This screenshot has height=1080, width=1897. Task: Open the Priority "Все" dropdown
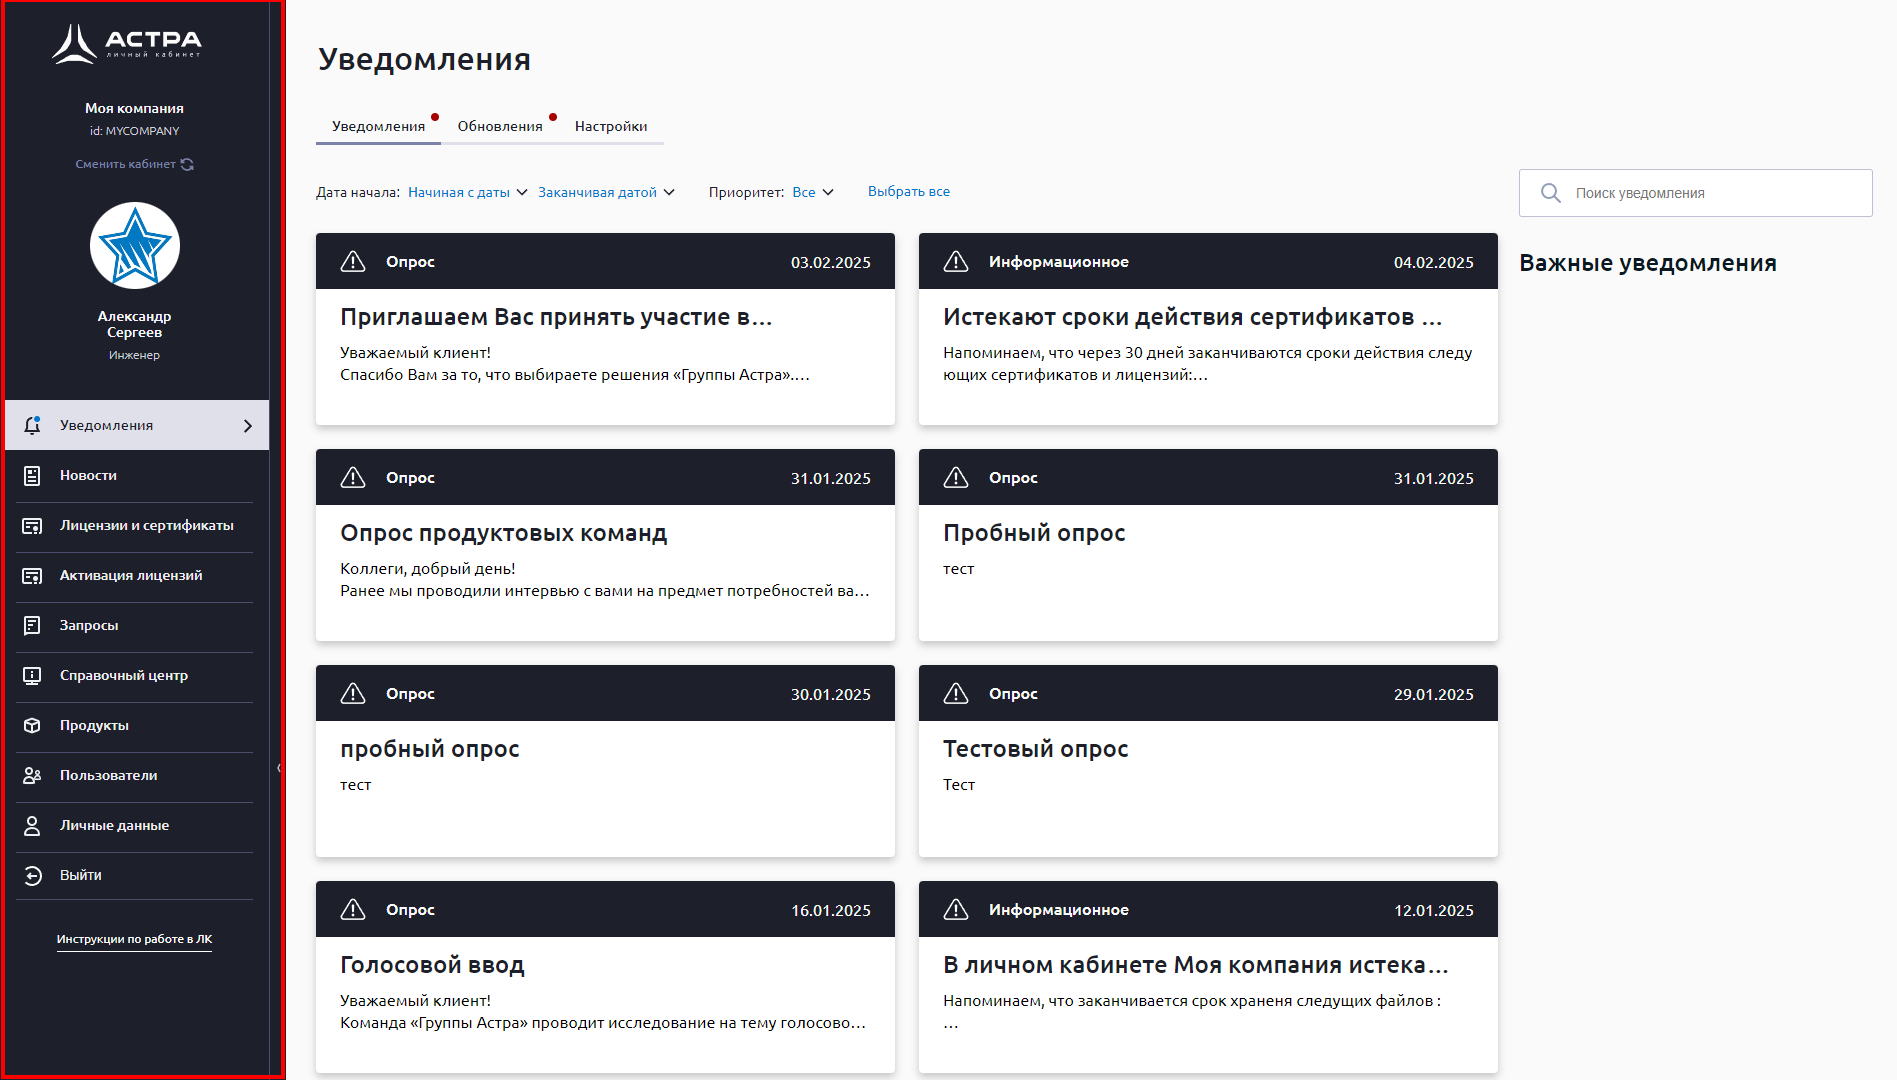point(812,192)
